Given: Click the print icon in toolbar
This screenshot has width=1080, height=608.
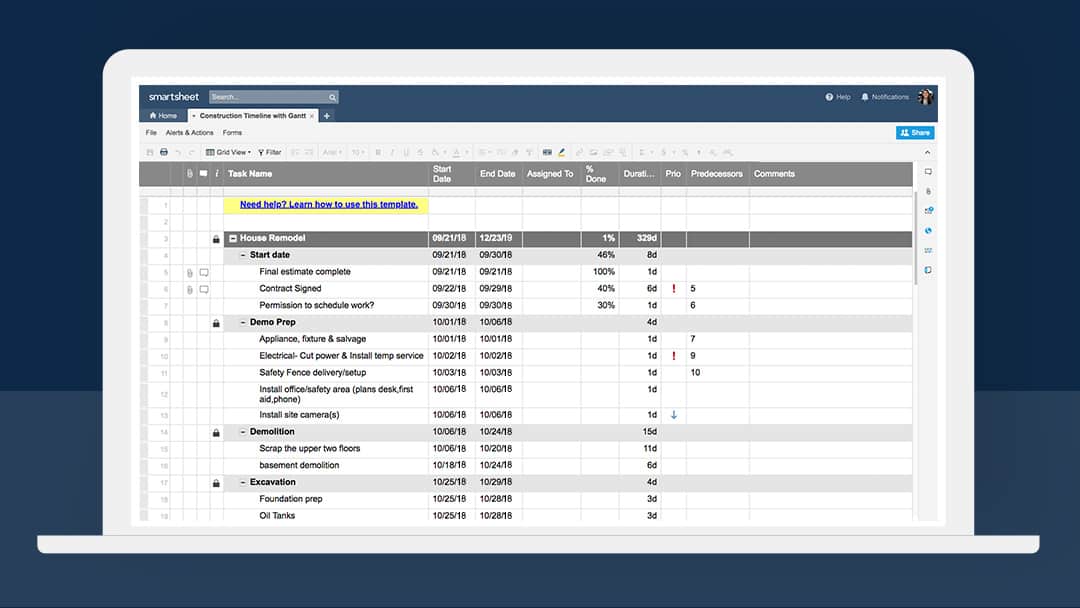Looking at the screenshot, I should [x=164, y=152].
